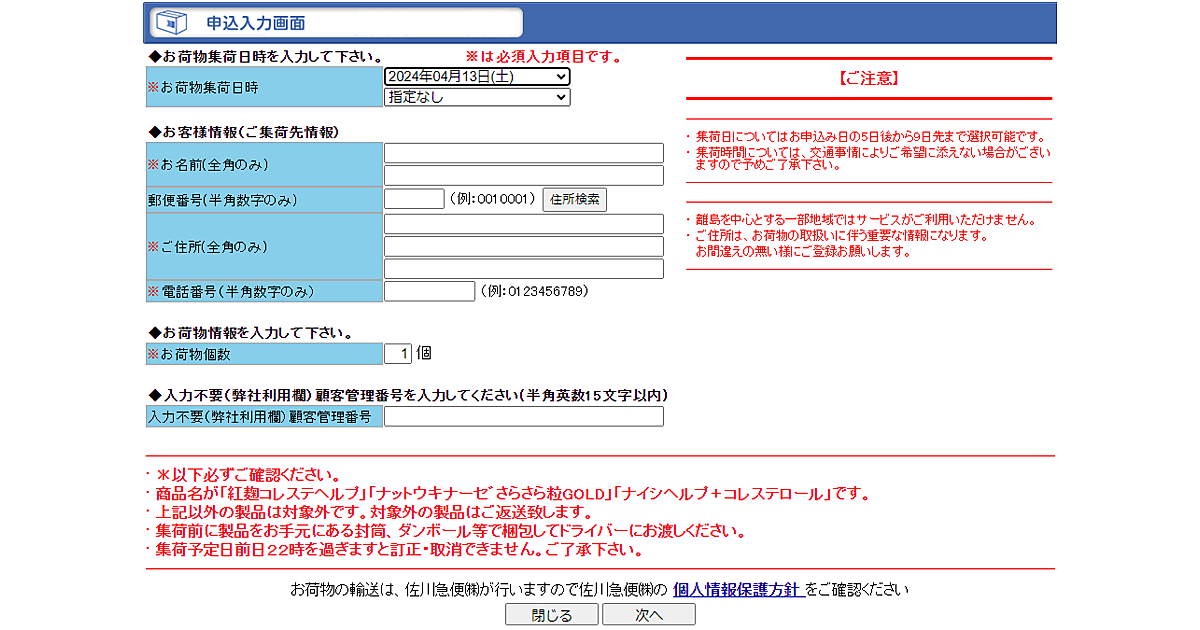The width and height of the screenshot is (1200, 630).
Task: Click the package box icon in header
Action: pos(174,22)
